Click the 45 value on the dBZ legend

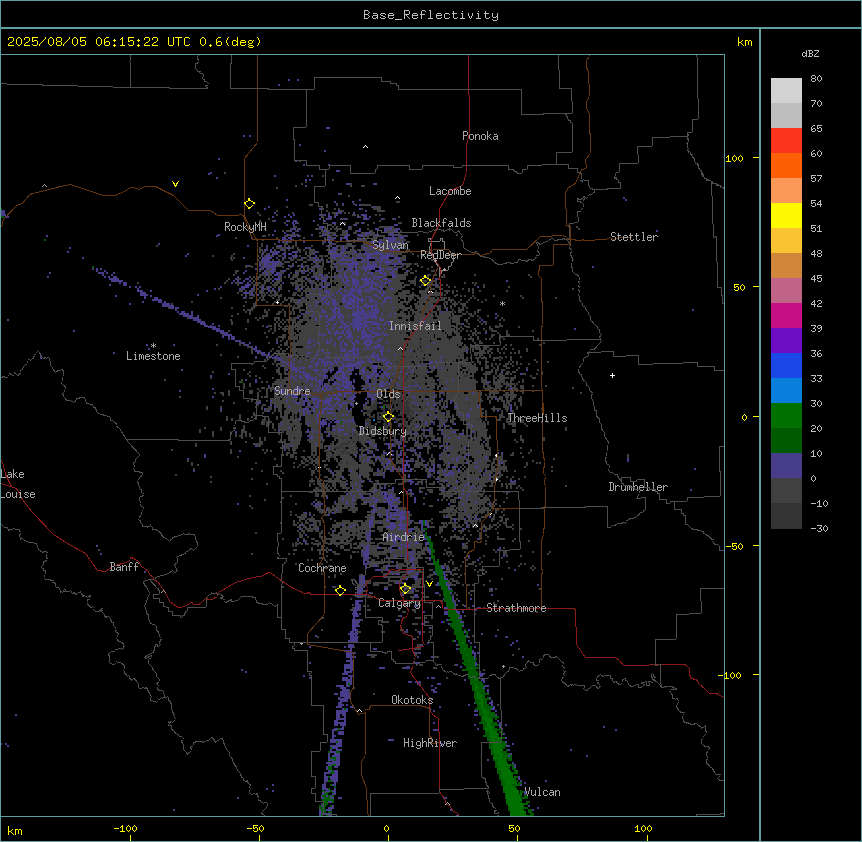tap(816, 278)
